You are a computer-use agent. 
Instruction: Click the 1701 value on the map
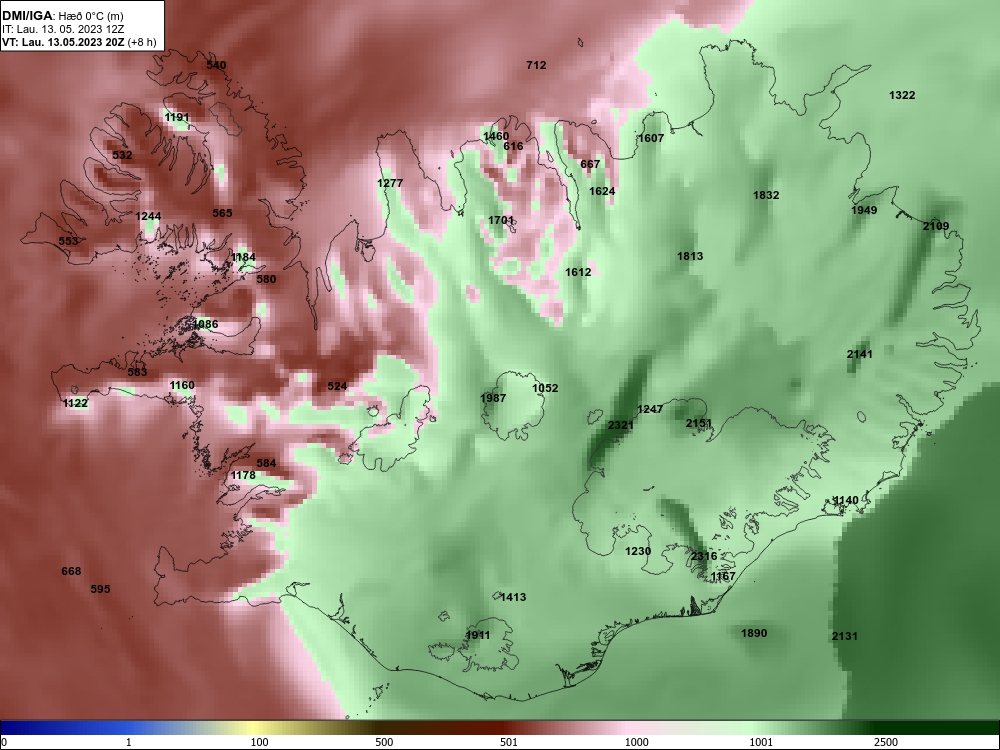tap(501, 220)
